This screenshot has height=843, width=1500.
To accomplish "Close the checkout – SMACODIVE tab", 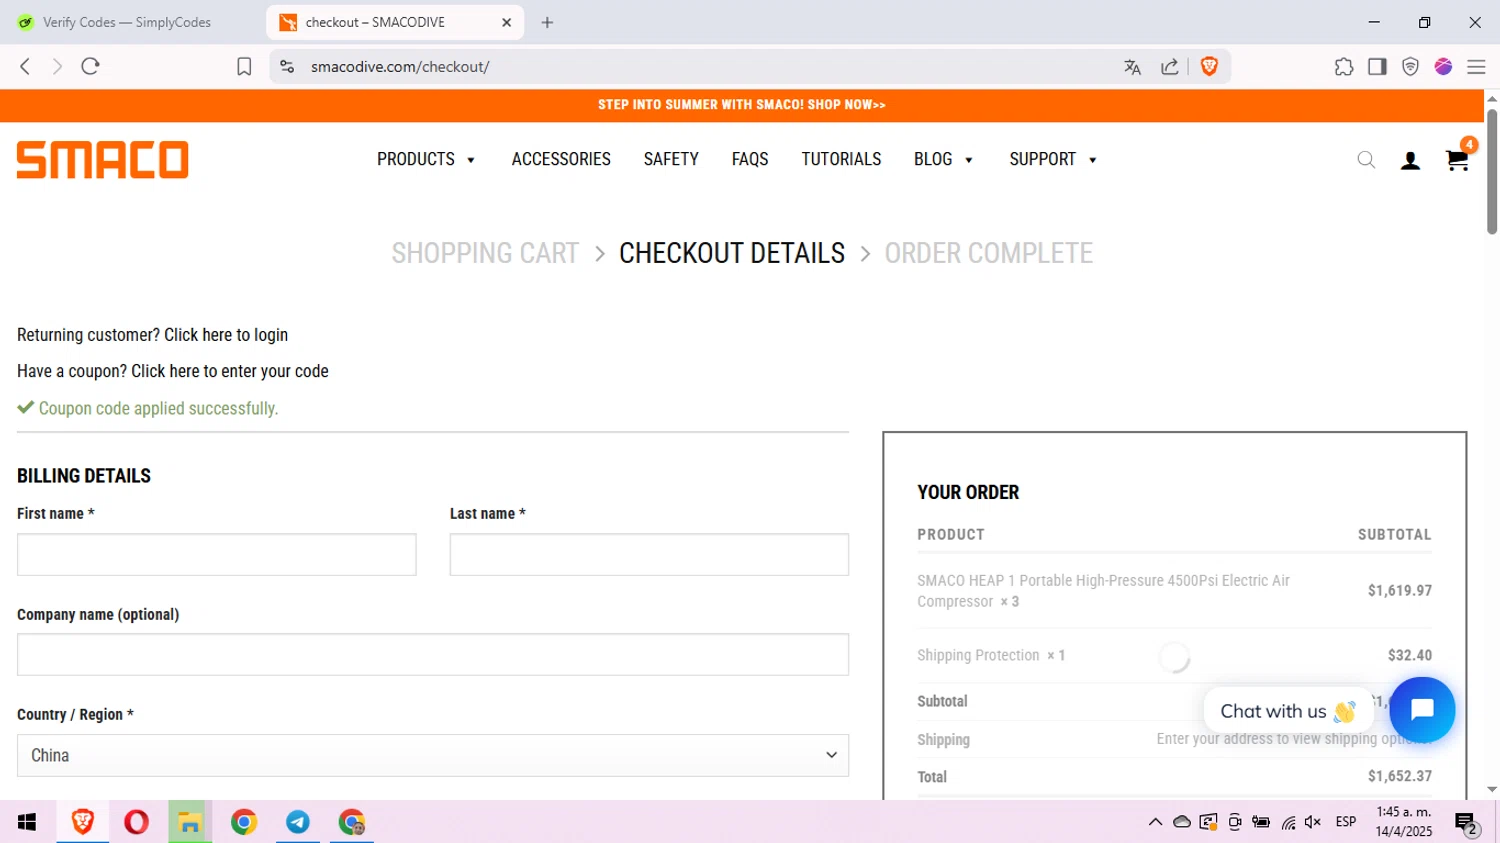I will coord(507,22).
